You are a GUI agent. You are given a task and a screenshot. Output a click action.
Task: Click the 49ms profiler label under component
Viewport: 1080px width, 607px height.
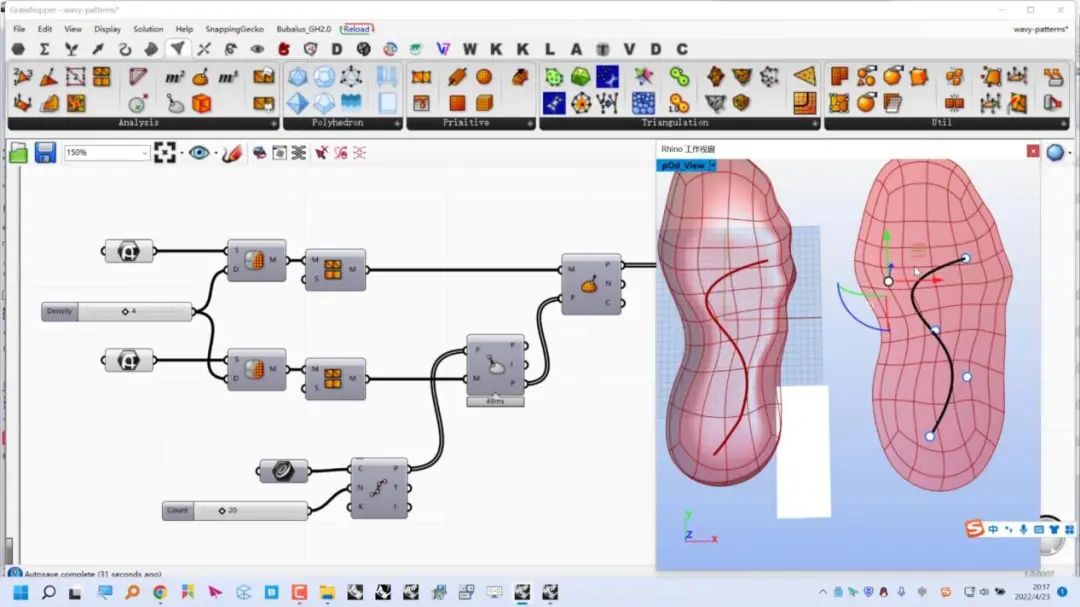pyautogui.click(x=495, y=401)
